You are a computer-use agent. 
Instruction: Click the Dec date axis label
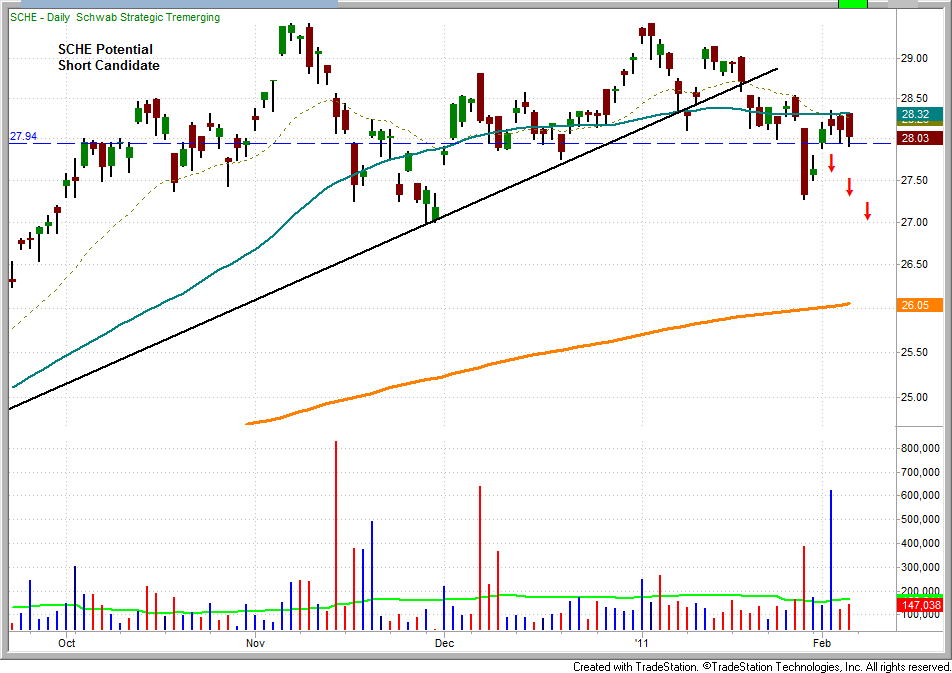[444, 643]
